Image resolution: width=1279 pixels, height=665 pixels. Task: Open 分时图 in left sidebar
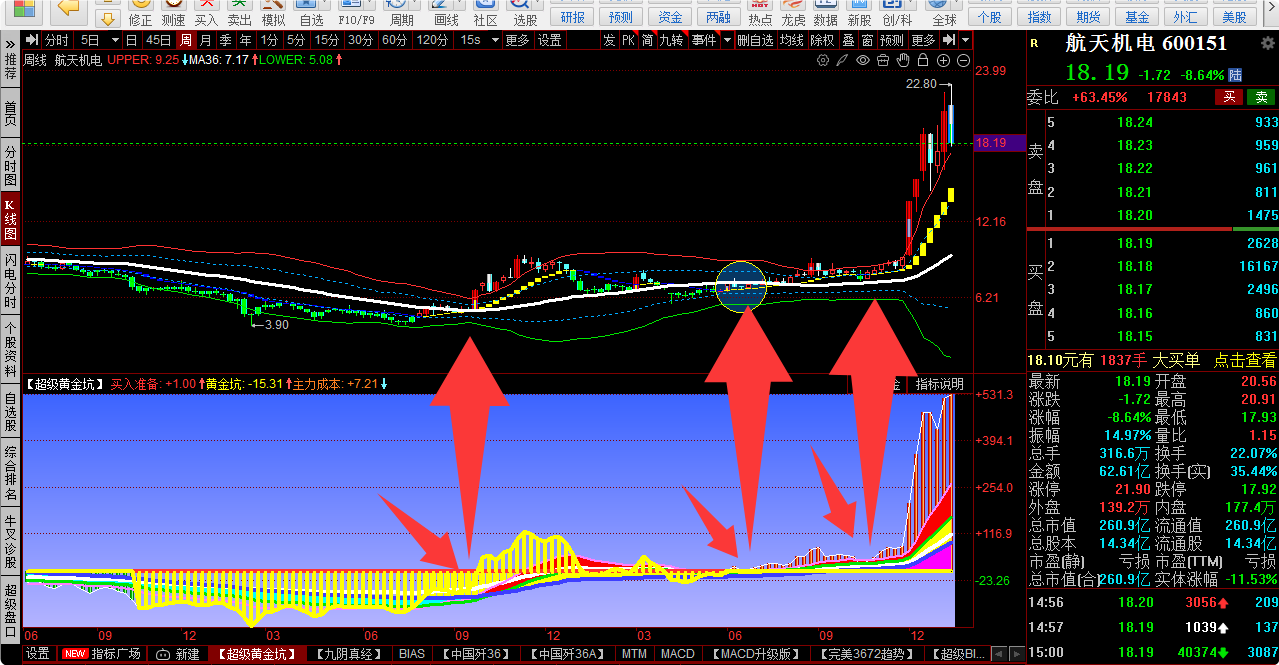click(x=10, y=166)
